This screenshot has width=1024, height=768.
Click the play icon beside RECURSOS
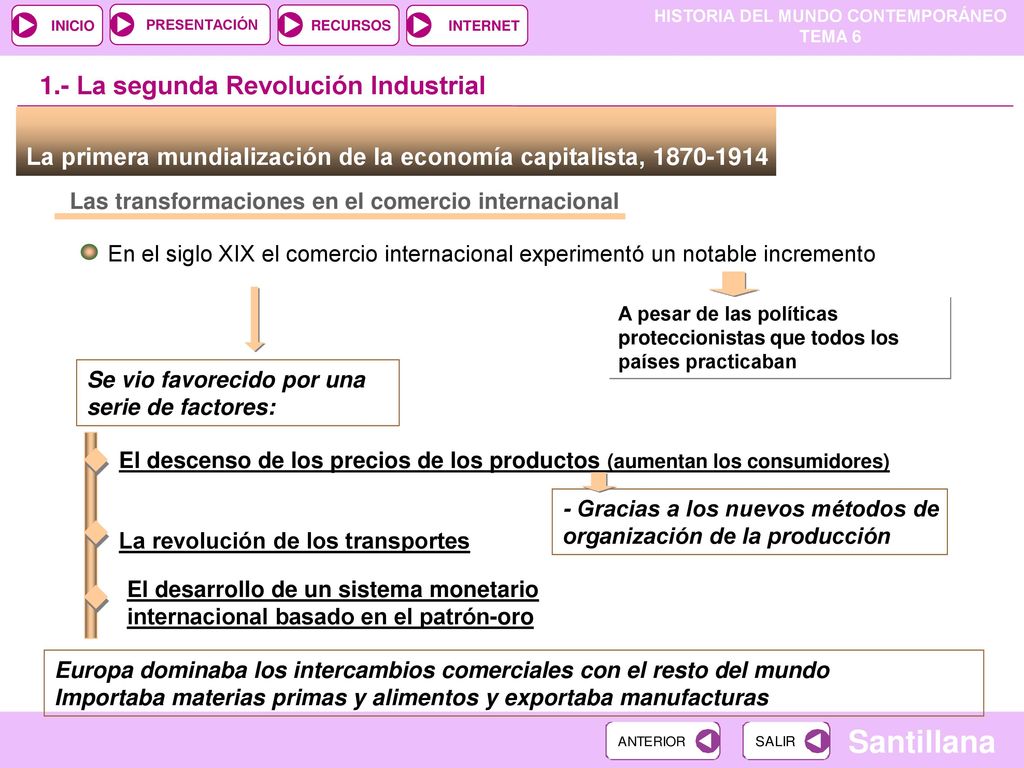point(291,25)
